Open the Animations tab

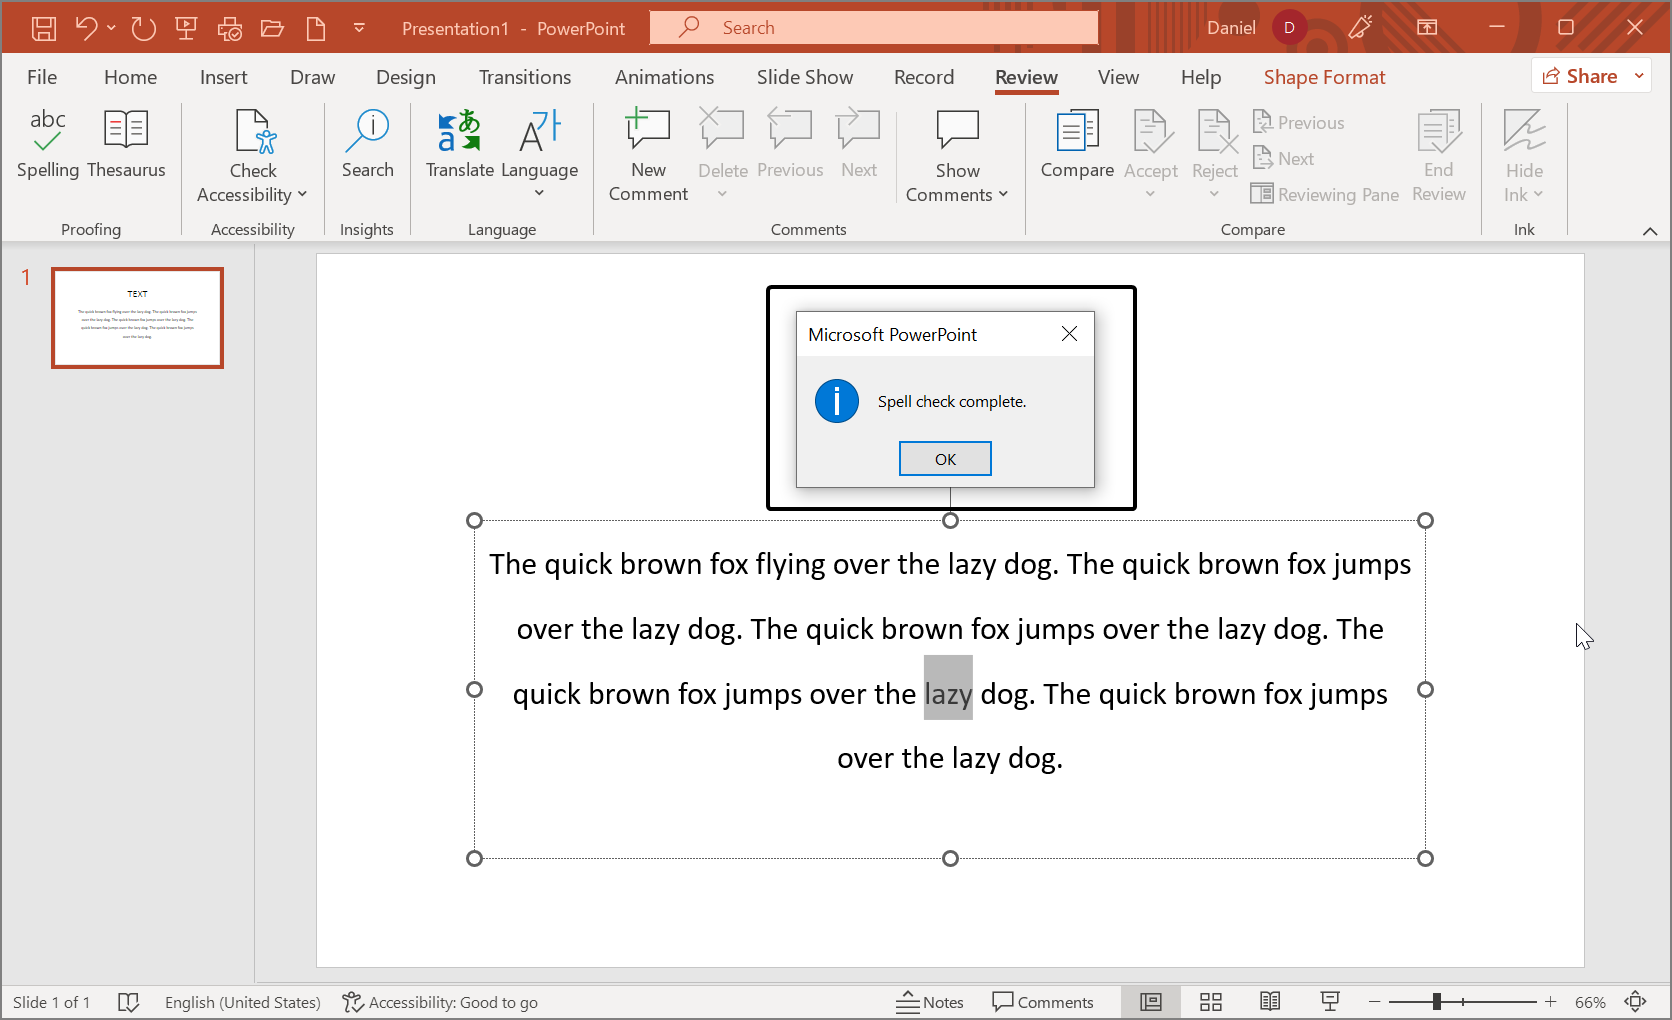(664, 77)
